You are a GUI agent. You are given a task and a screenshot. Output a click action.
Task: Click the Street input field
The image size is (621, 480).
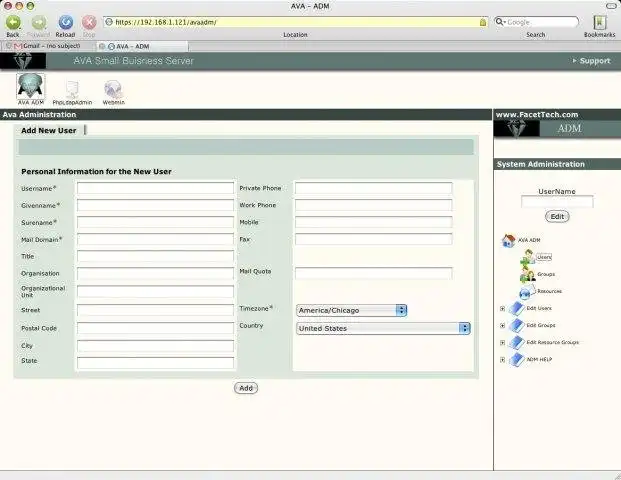click(x=155, y=310)
